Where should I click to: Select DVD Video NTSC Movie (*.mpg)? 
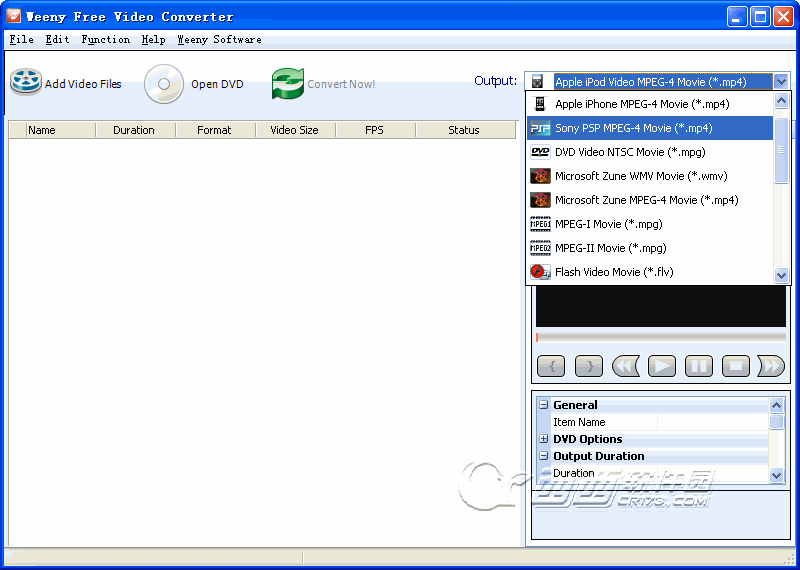click(x=650, y=152)
